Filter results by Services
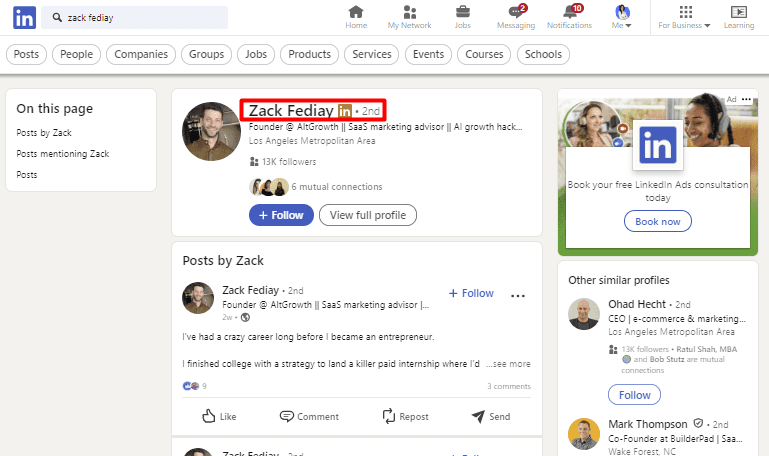 (372, 54)
